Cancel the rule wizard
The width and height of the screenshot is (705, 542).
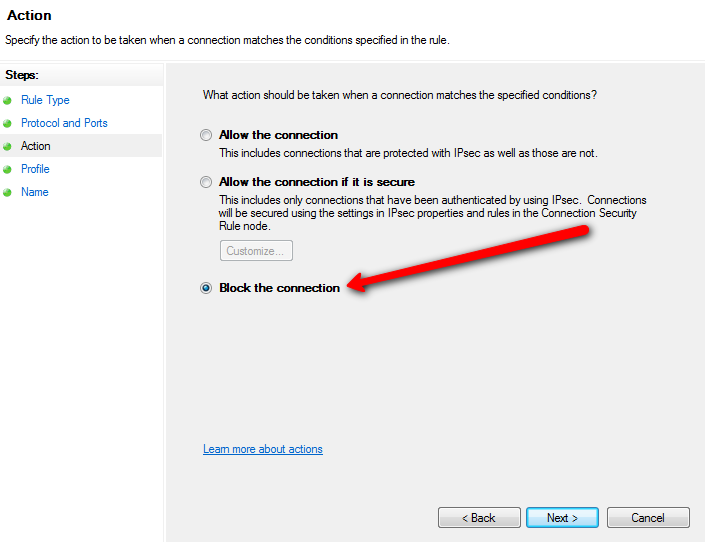point(648,518)
